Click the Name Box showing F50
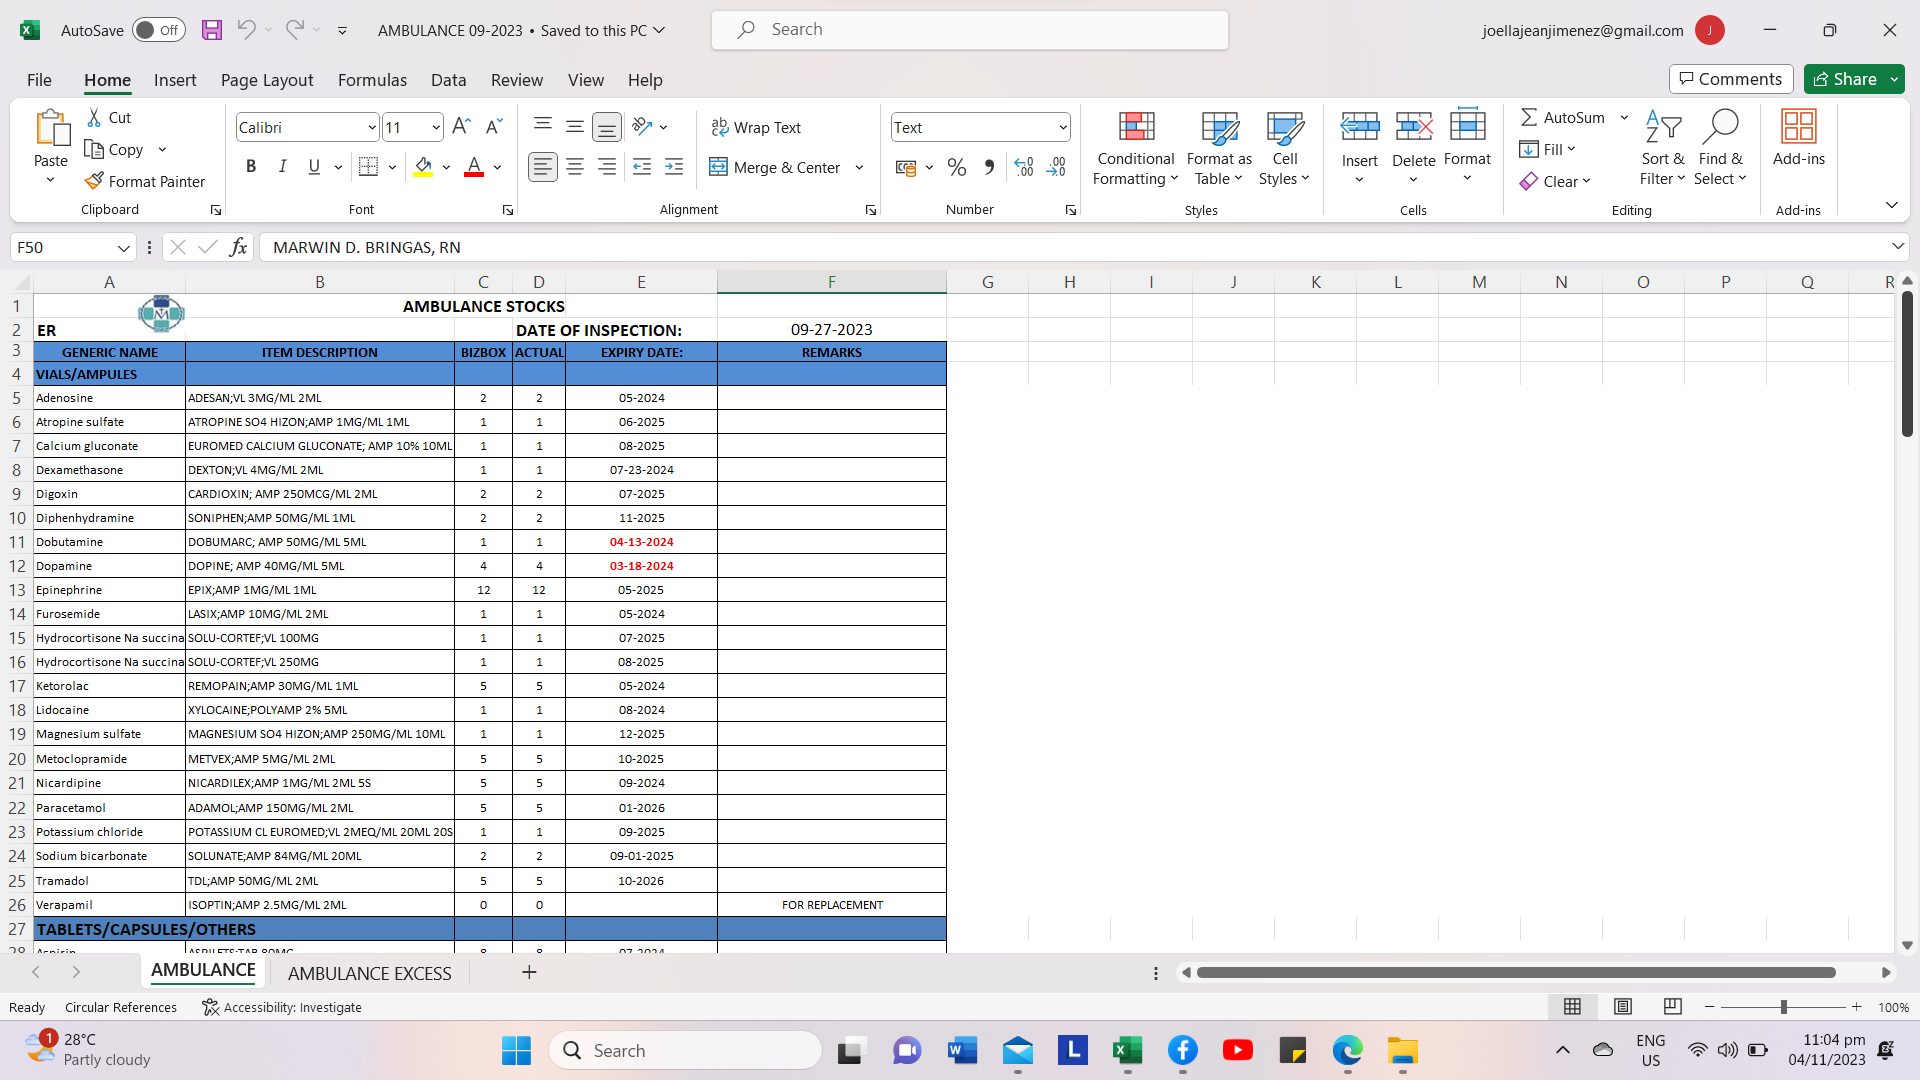Screen dimensions: 1920x1080 [62, 247]
